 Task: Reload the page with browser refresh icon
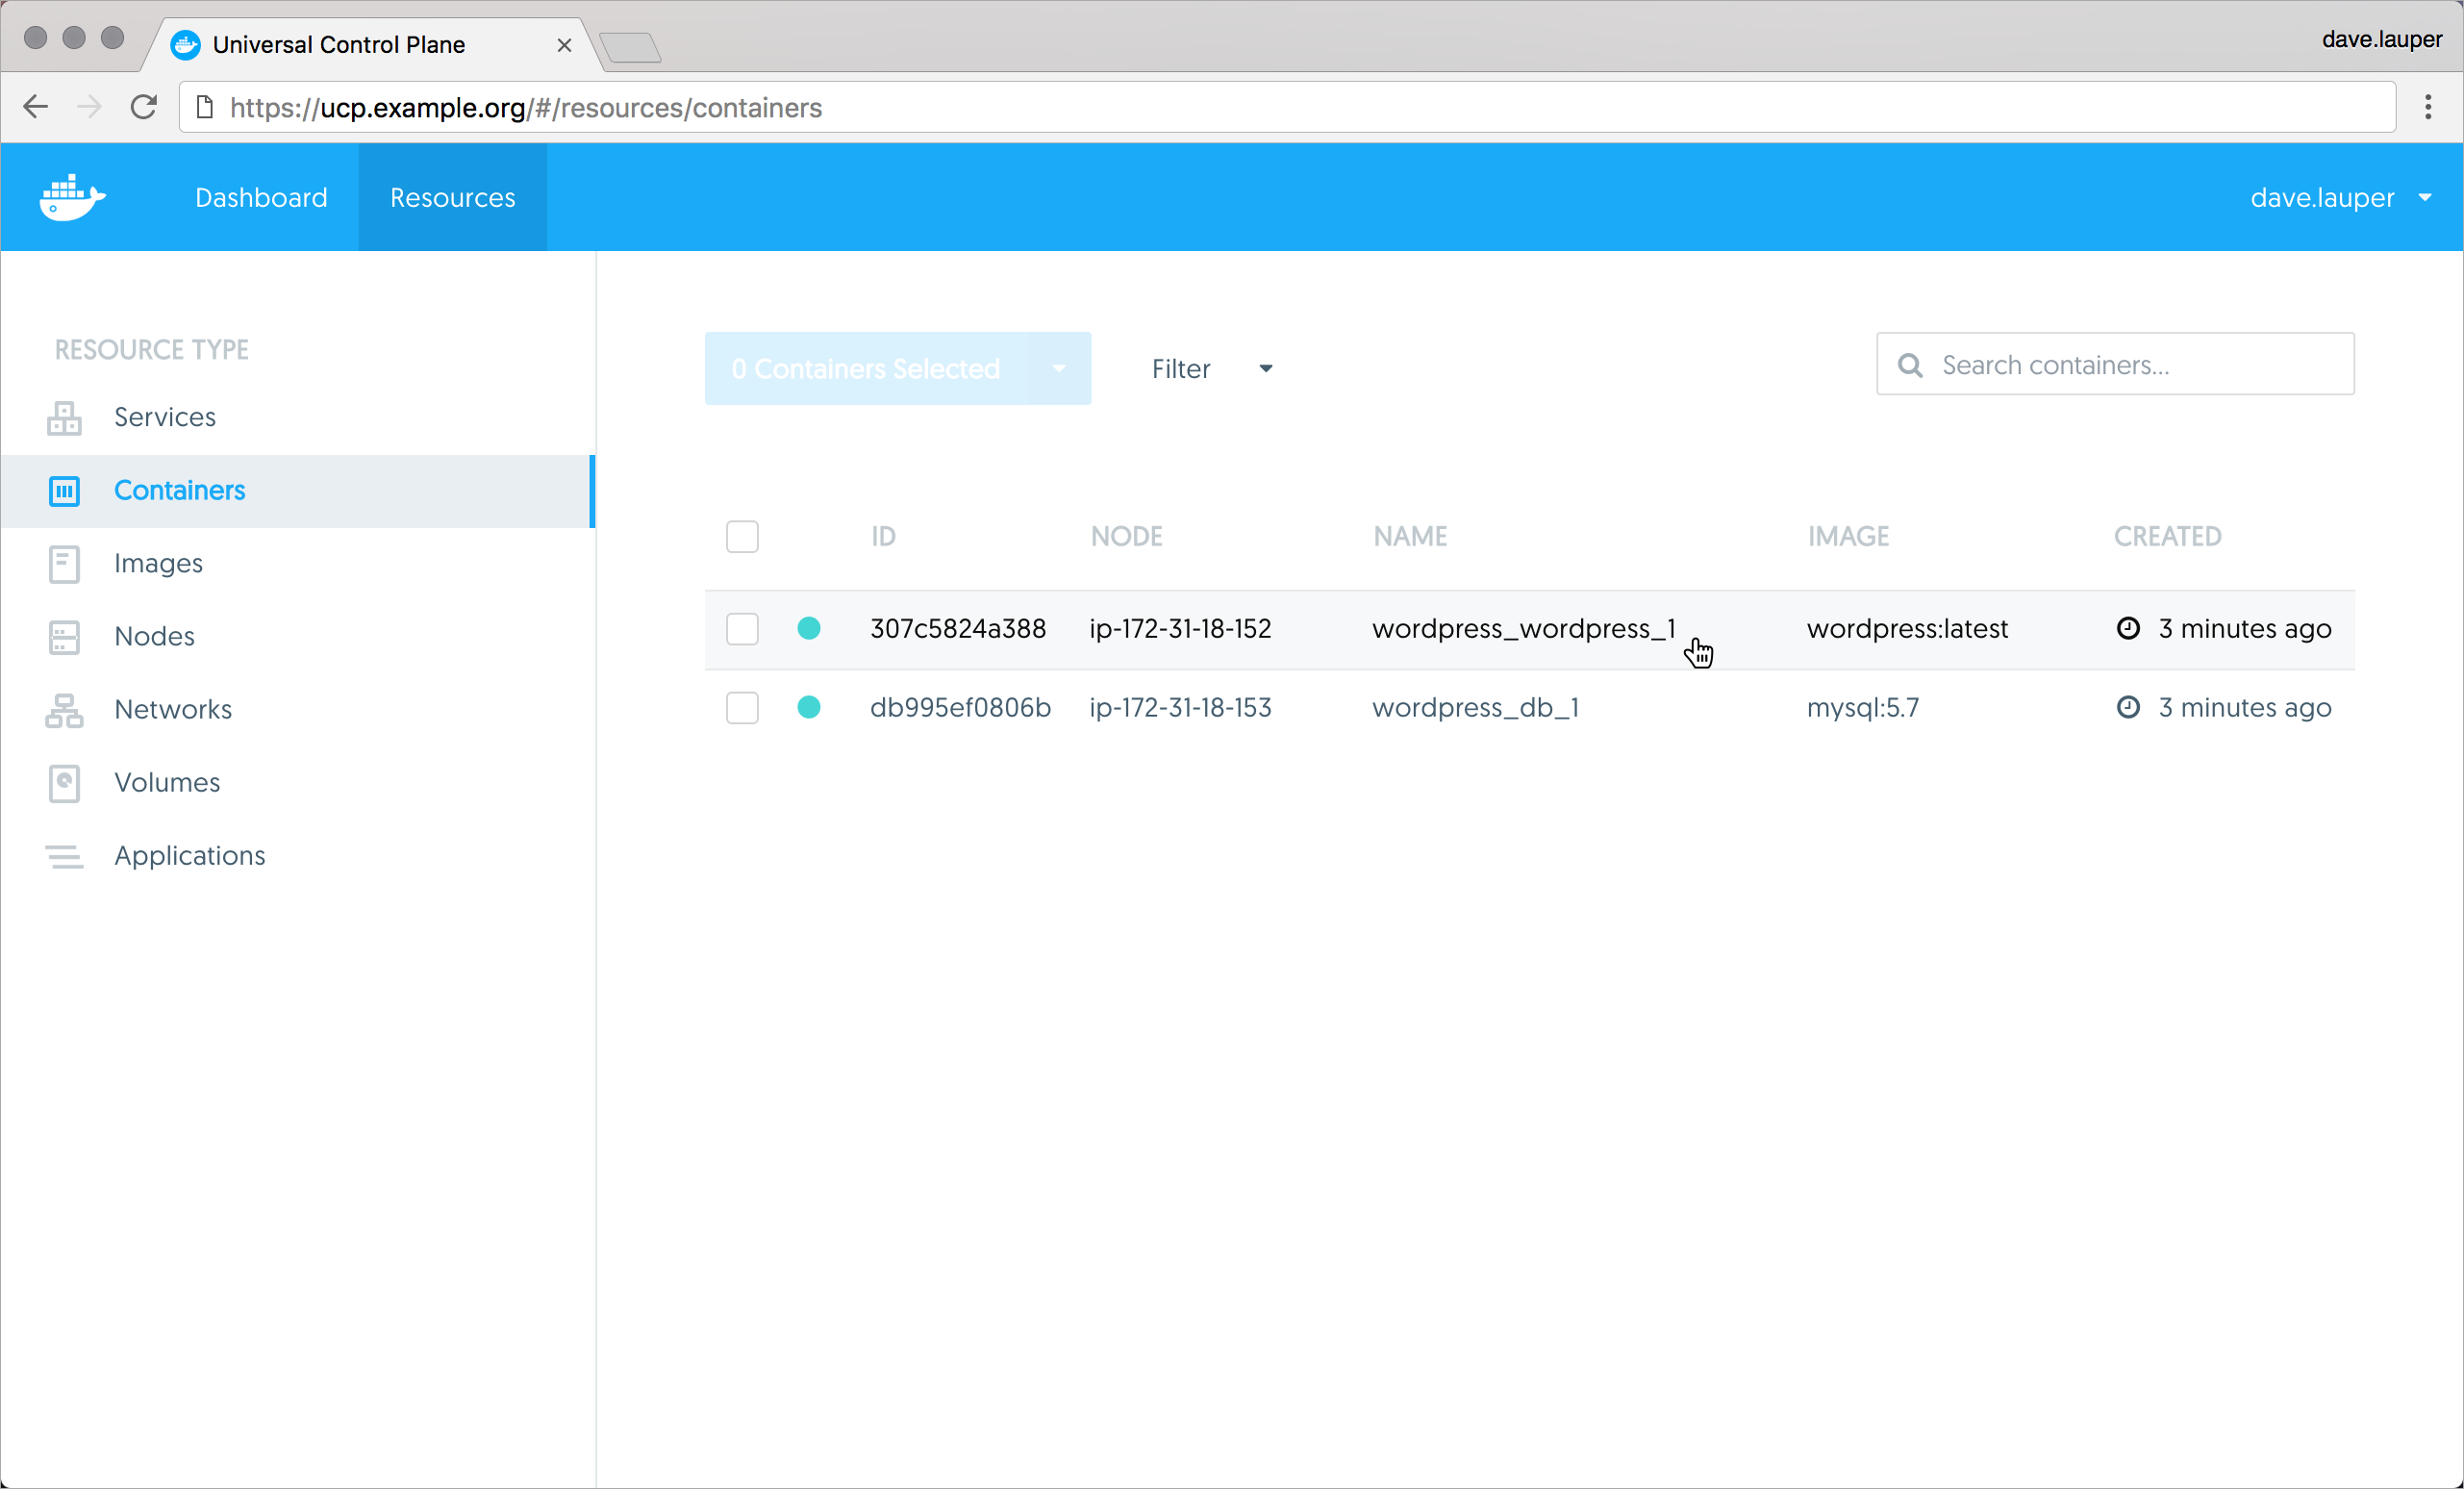[x=144, y=107]
